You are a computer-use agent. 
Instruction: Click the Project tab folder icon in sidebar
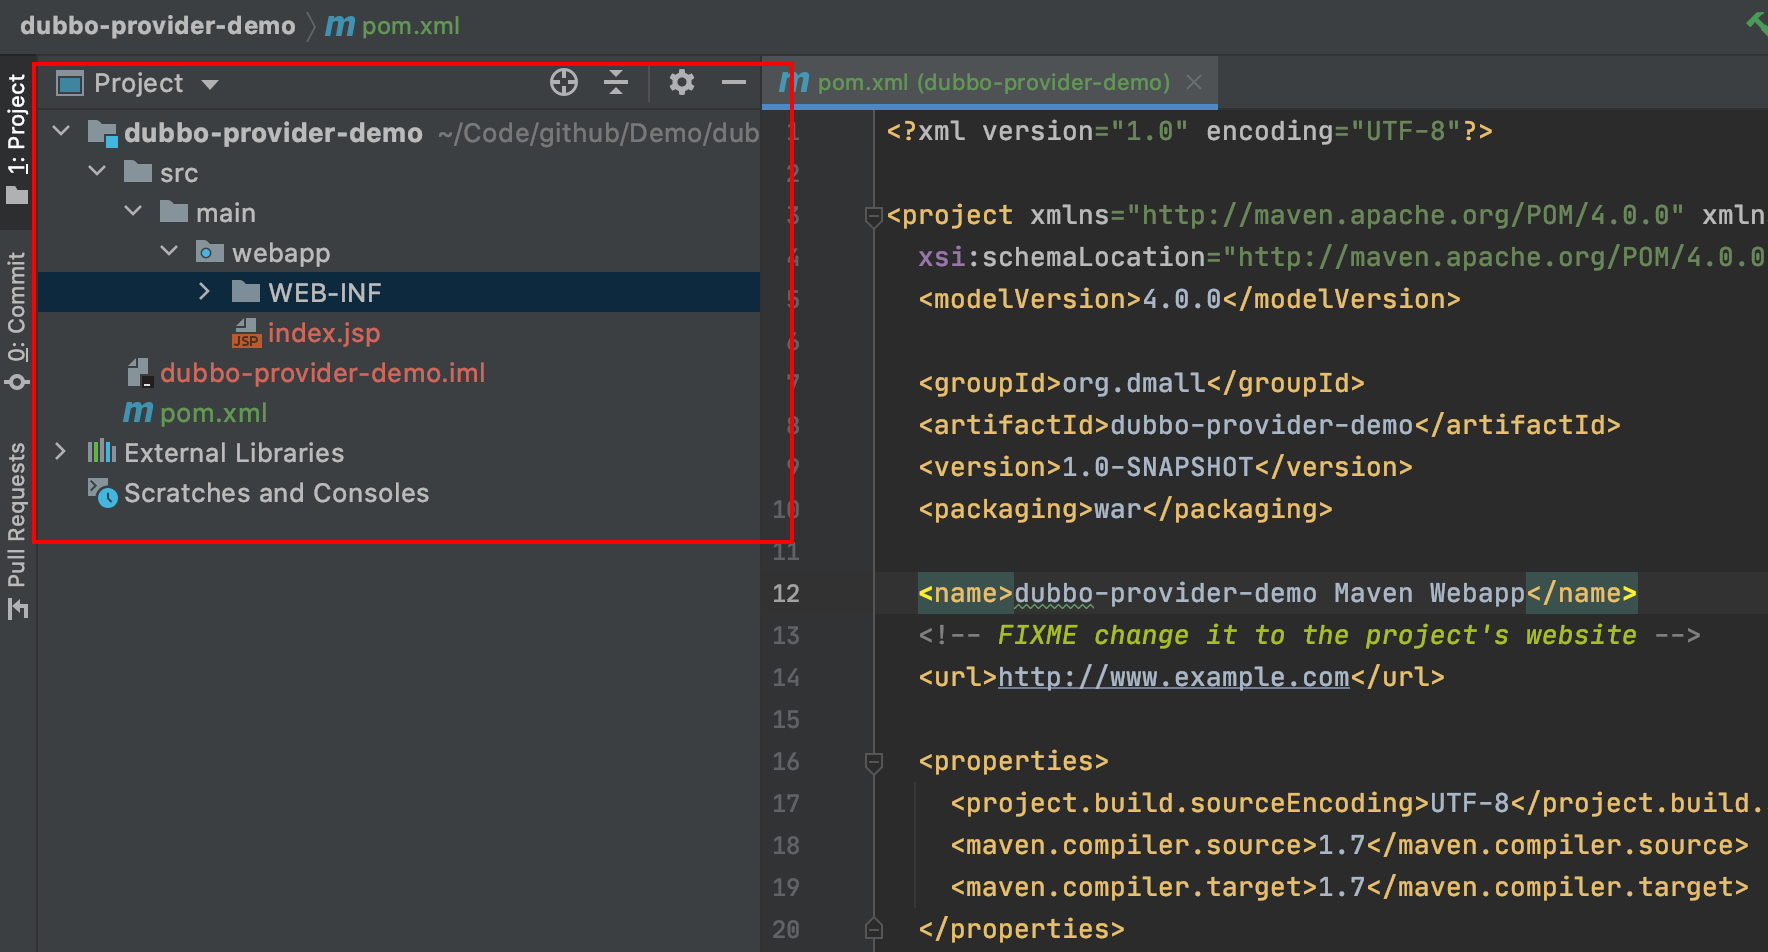pos(16,195)
